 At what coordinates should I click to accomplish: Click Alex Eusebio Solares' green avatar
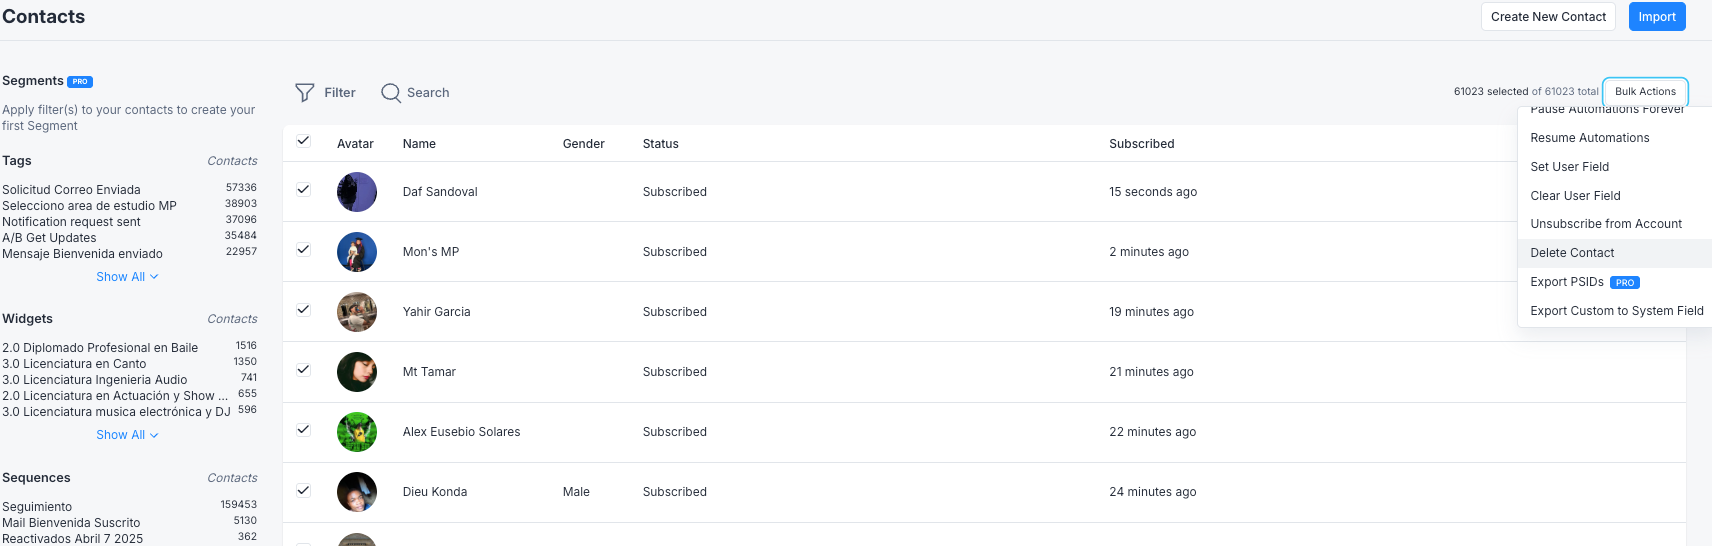[357, 432]
